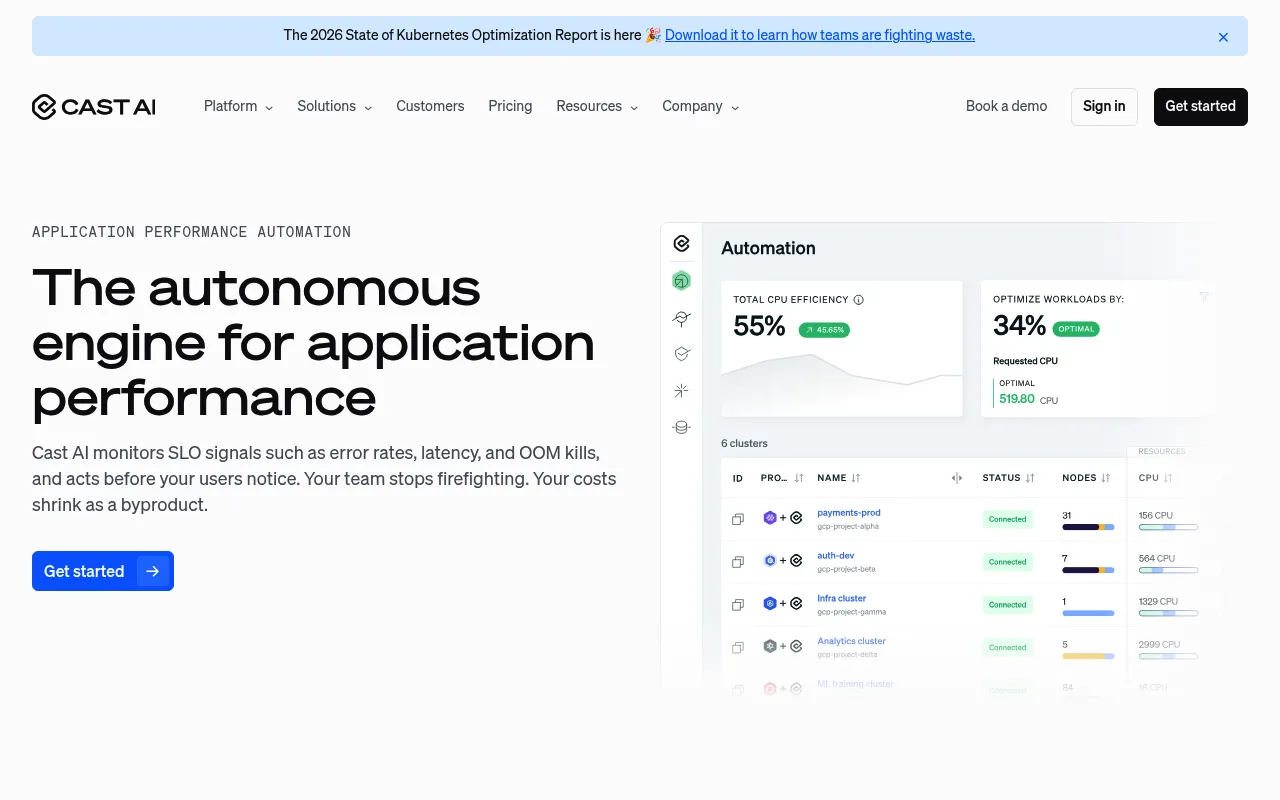
Task: Click the green OPTIMAL badge beside 34%
Action: (x=1075, y=329)
